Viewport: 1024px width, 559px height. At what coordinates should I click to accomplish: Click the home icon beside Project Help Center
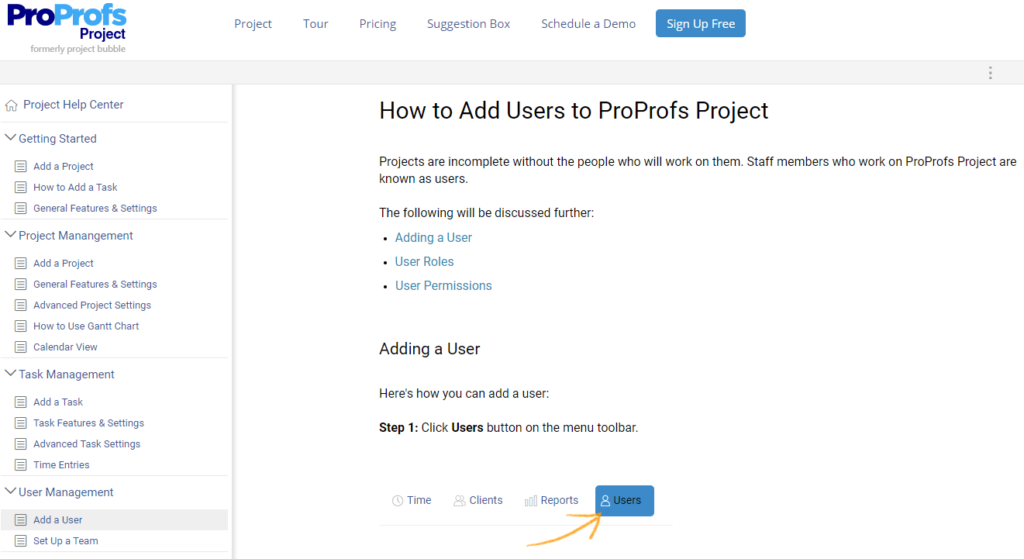(x=12, y=105)
